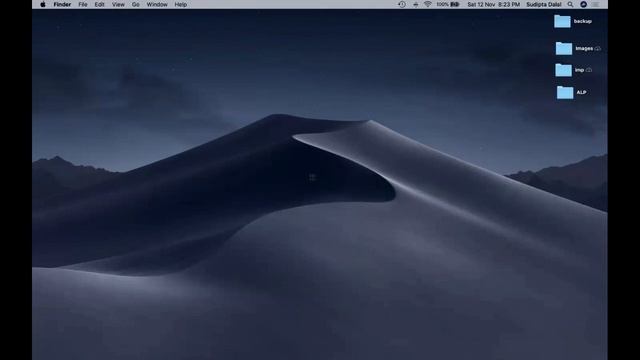Click the Time Machine menu bar icon
Screen dimensions: 640x360
[x=402, y=4]
